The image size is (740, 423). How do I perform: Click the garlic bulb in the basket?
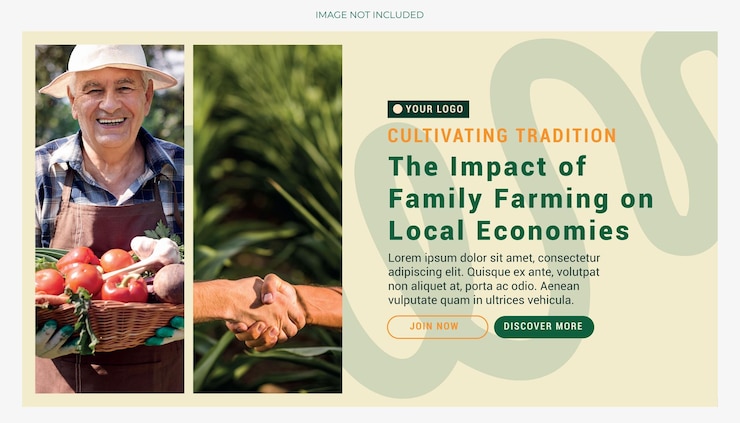click(x=156, y=251)
